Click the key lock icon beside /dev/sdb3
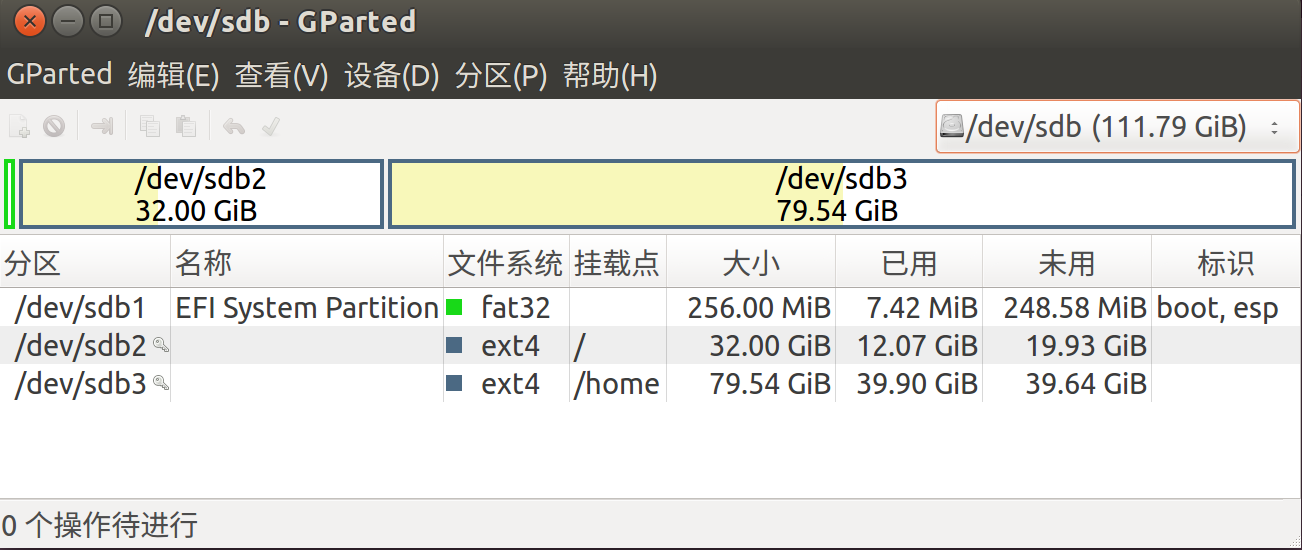Viewport: 1302px width, 550px height. pyautogui.click(x=160, y=384)
